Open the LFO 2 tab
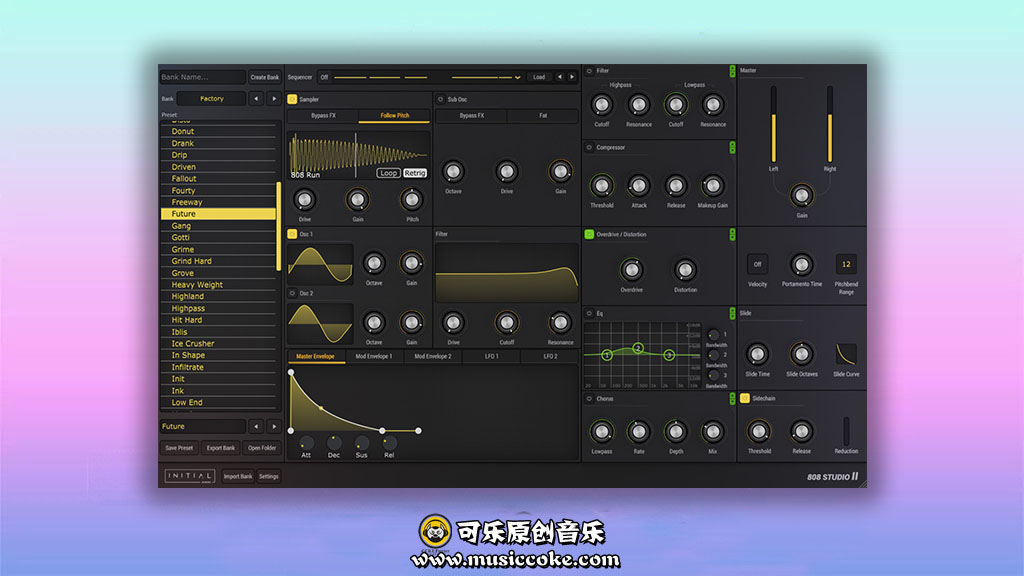The height and width of the screenshot is (576, 1024). click(x=550, y=356)
